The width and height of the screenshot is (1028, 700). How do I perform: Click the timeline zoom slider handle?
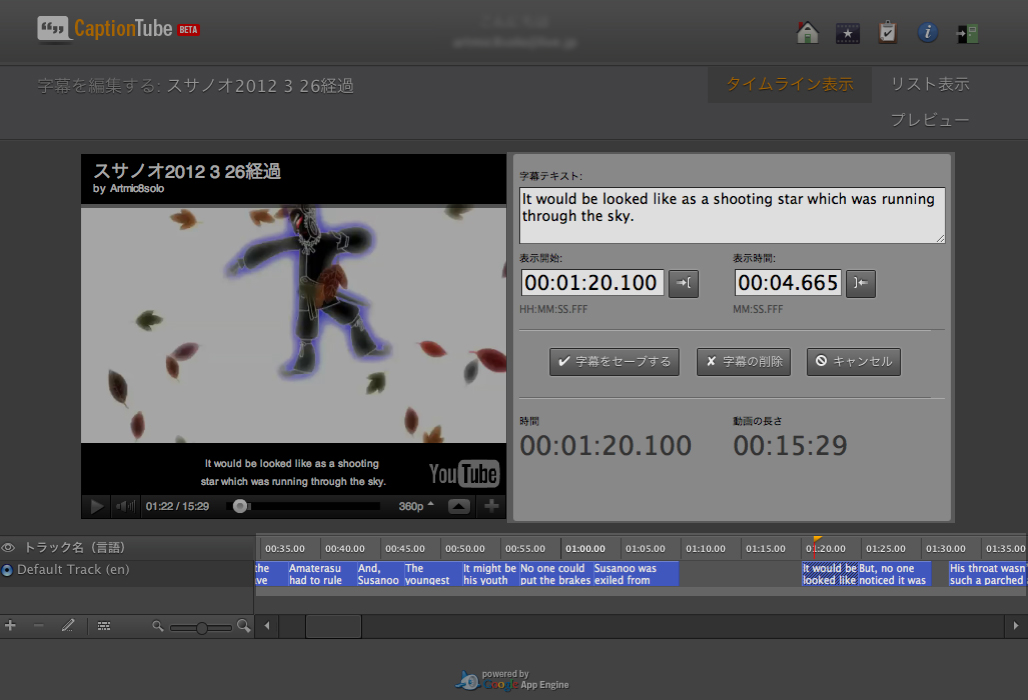(x=202, y=627)
